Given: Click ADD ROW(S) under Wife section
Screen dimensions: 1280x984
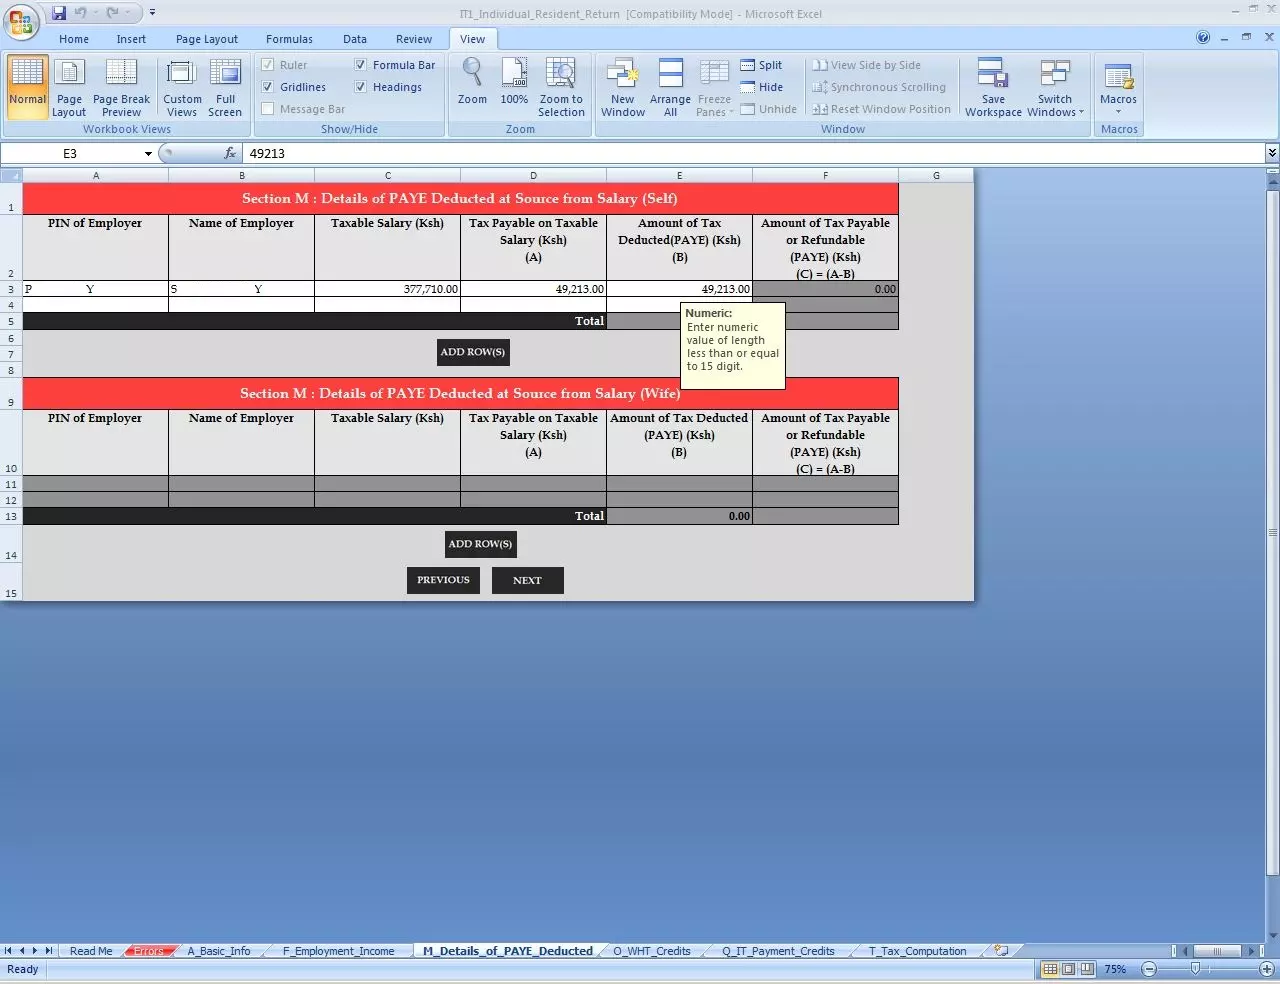Looking at the screenshot, I should coord(480,544).
